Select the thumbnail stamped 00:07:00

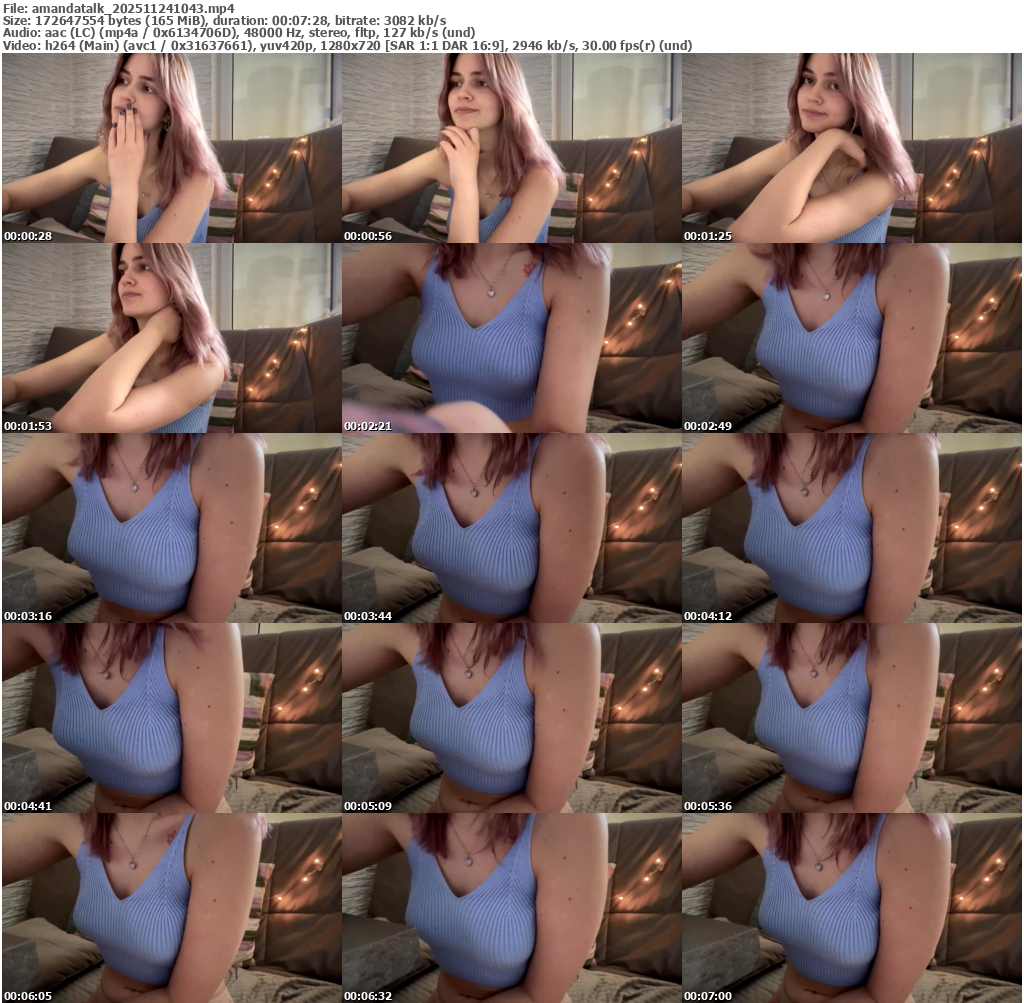tap(852, 908)
